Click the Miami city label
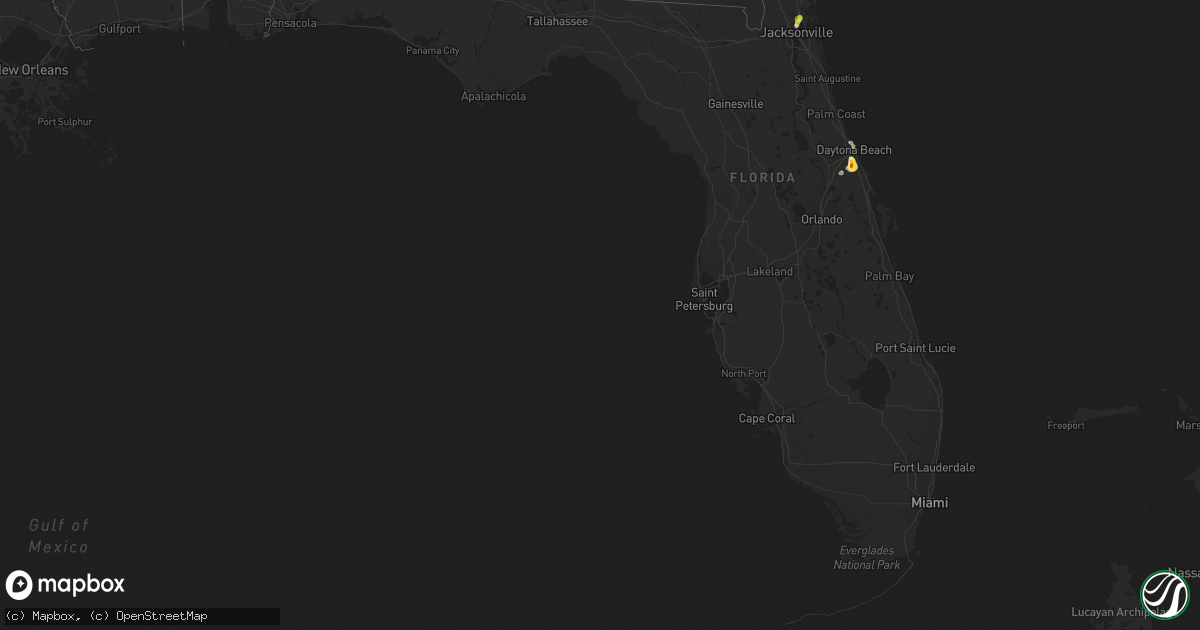Viewport: 1200px width, 630px height. click(930, 503)
